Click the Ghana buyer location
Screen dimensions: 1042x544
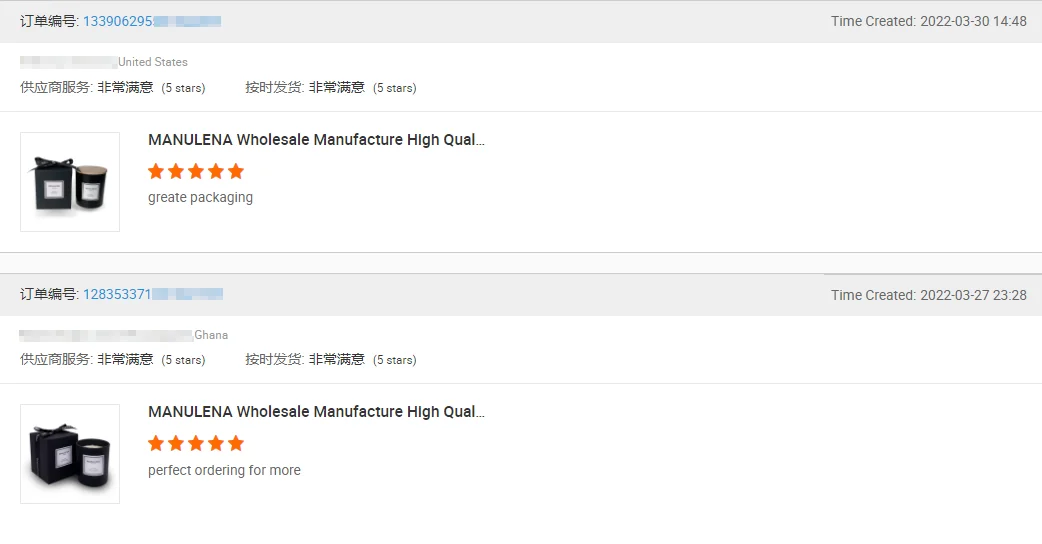tap(211, 335)
